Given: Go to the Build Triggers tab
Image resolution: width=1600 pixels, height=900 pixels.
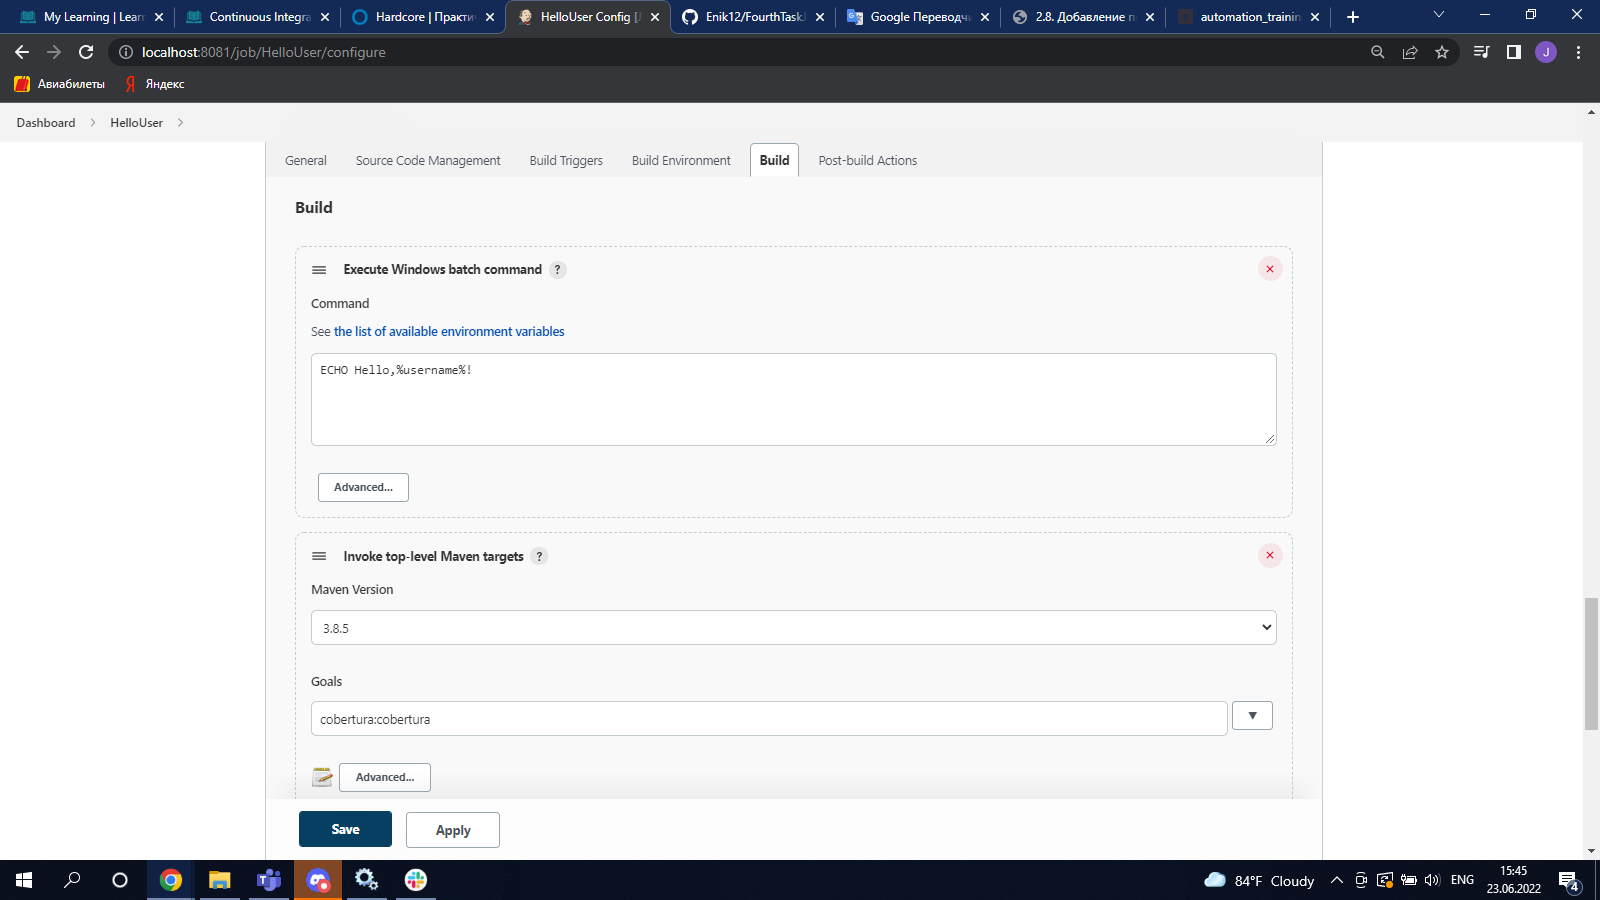Looking at the screenshot, I should (x=566, y=161).
